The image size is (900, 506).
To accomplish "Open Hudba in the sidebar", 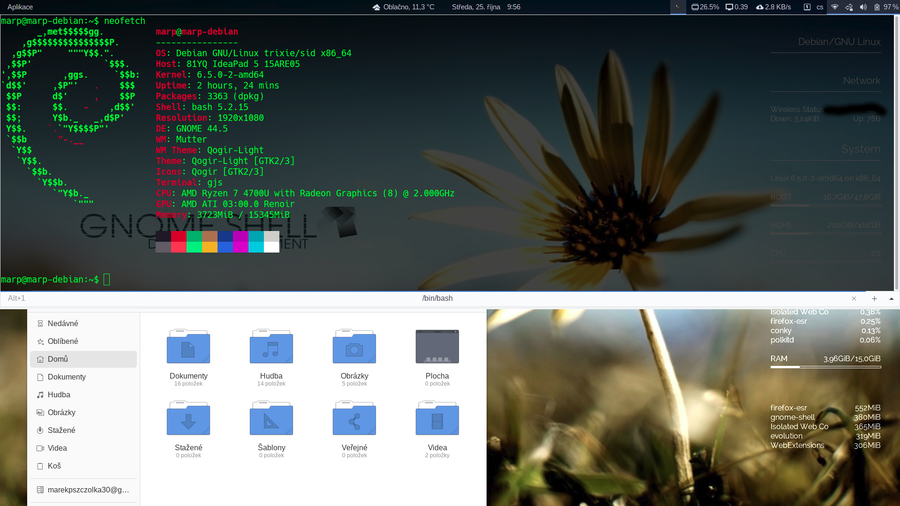I will coord(83,395).
